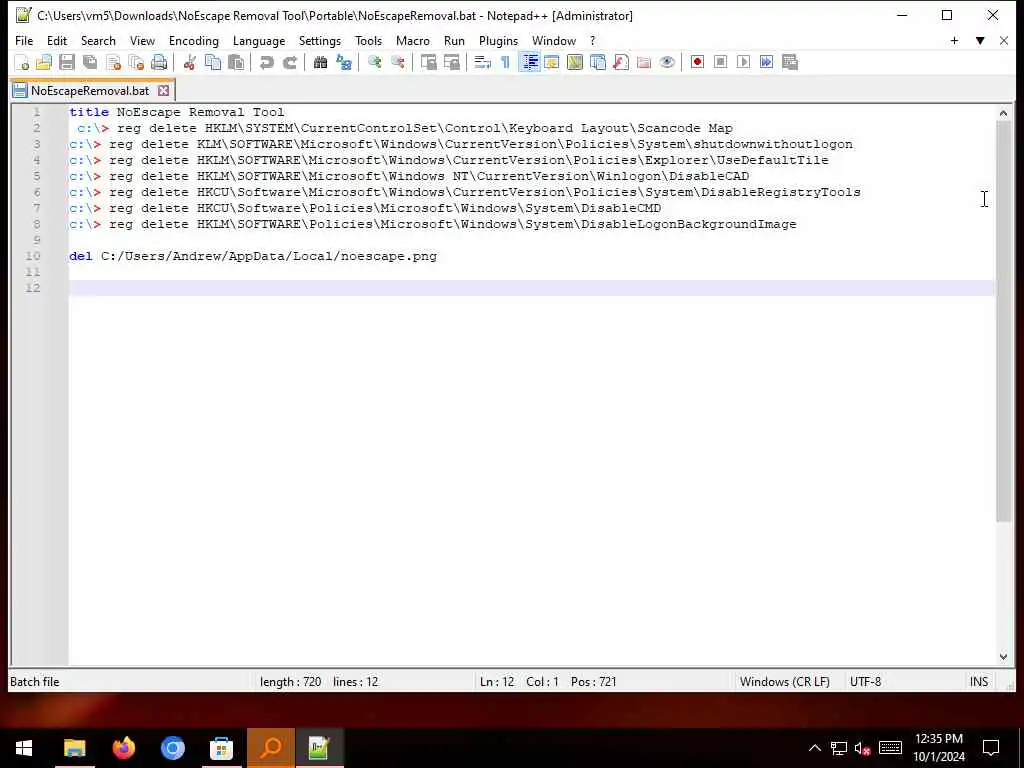Close current document using toolbar Close icon
The height and width of the screenshot is (768, 1024).
point(113,62)
